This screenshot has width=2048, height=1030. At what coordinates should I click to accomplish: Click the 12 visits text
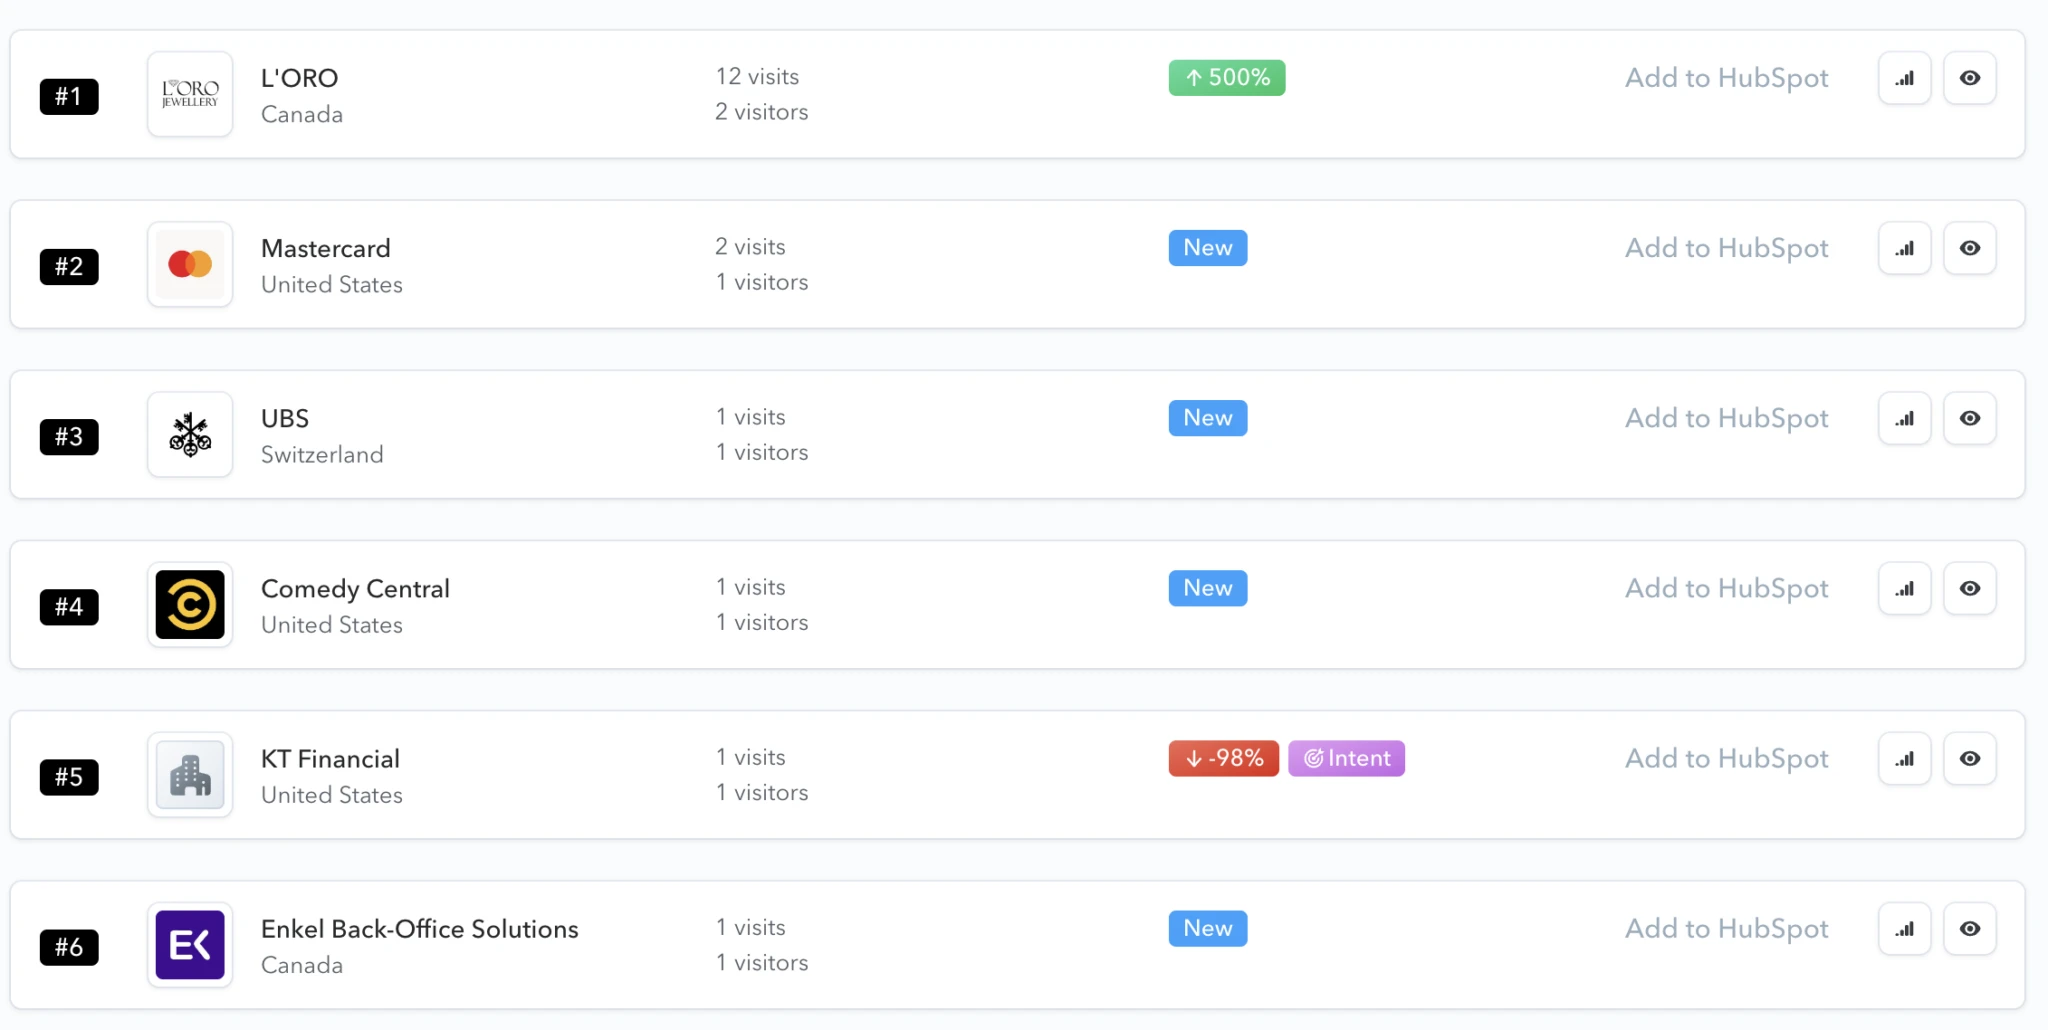757,77
